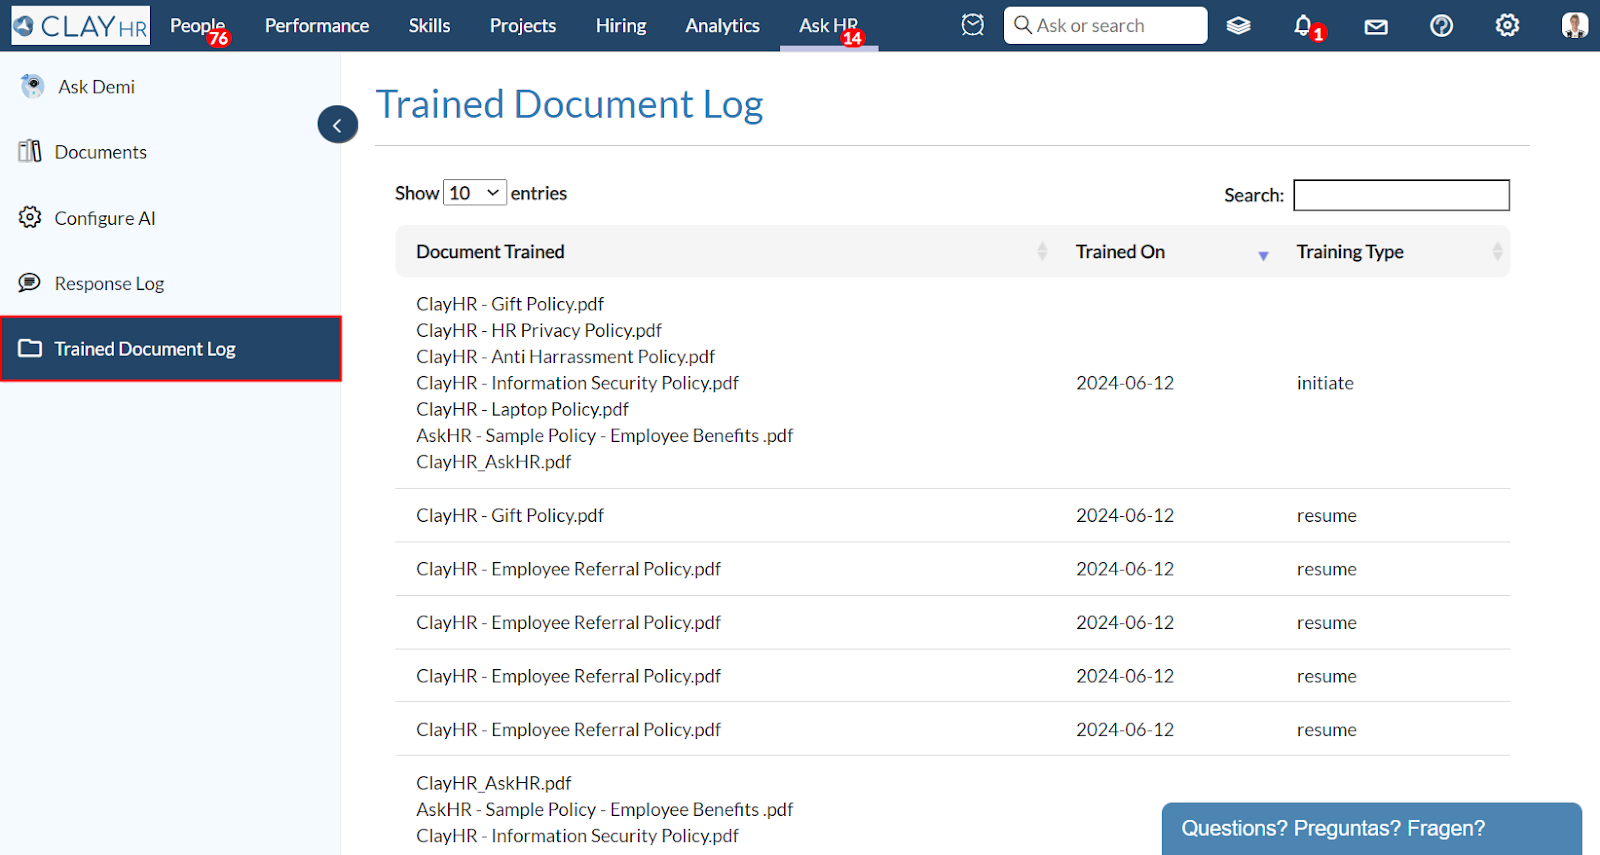The height and width of the screenshot is (855, 1600).
Task: Select Response Log in sidebar
Action: (109, 284)
